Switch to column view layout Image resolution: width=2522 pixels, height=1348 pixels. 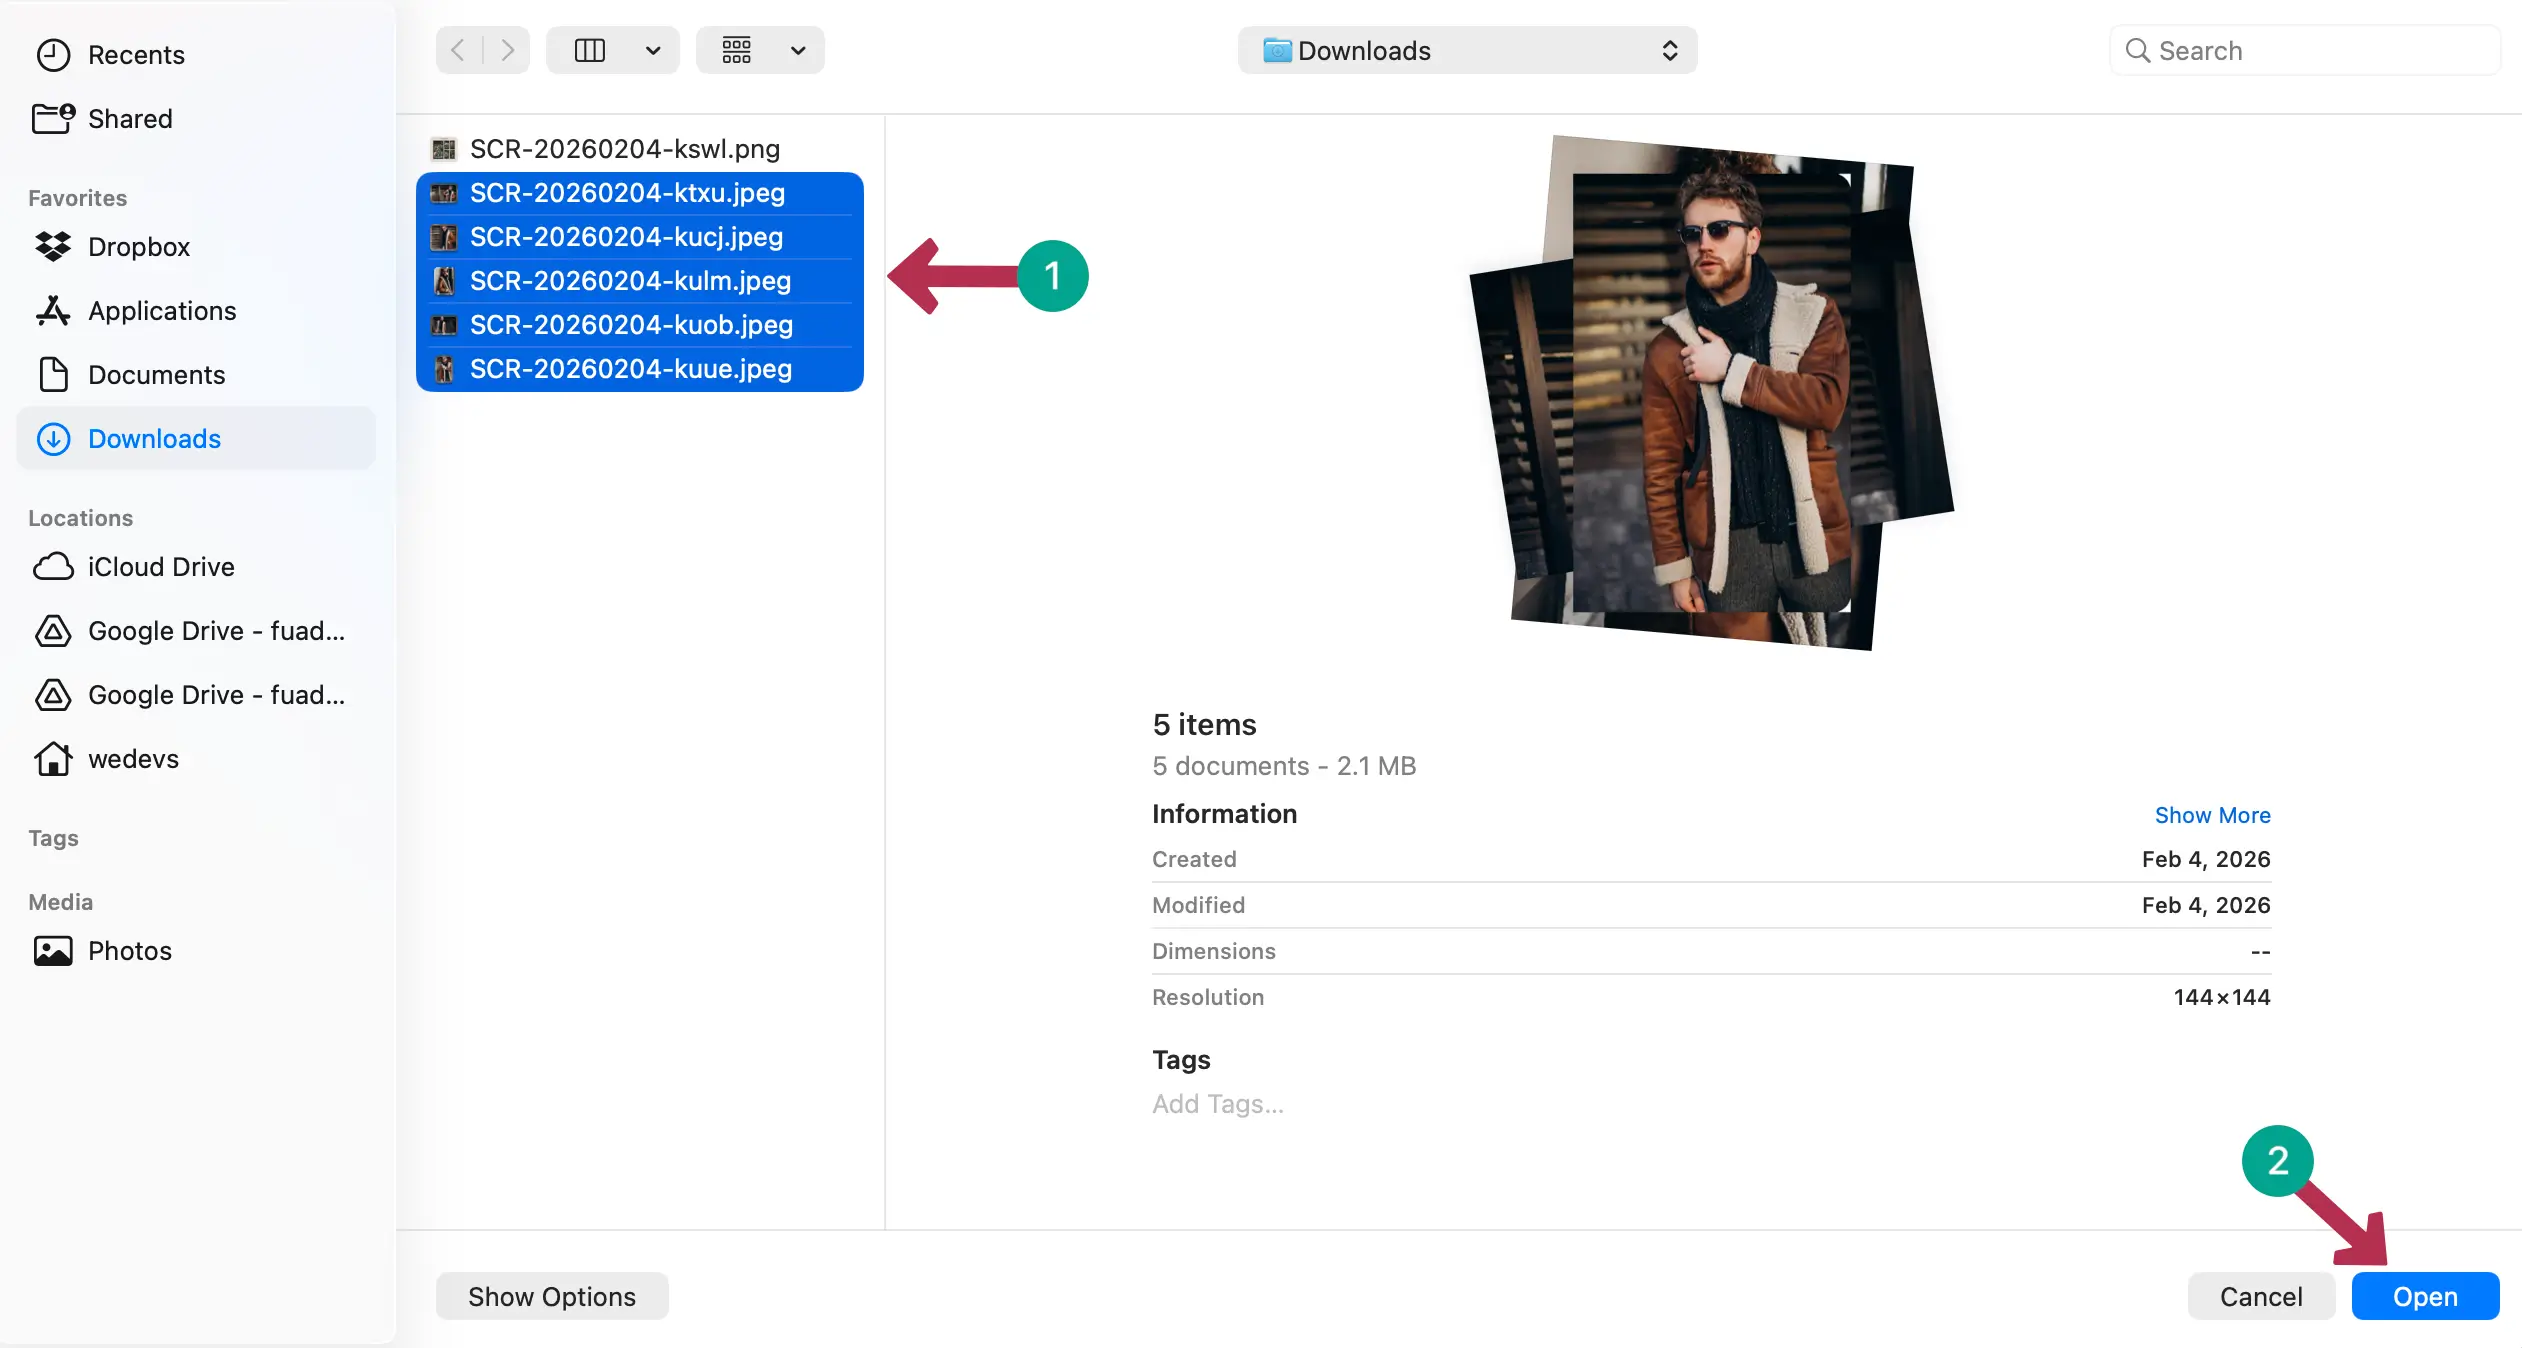pos(591,49)
